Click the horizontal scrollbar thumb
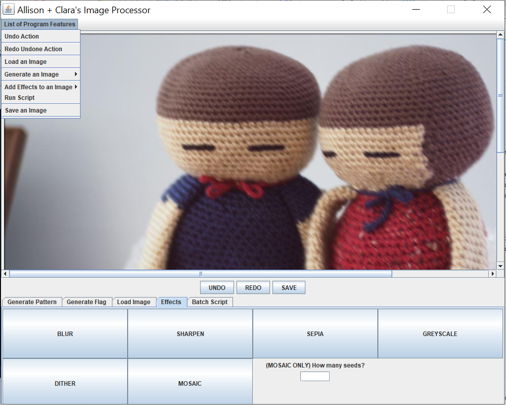This screenshot has width=506, height=405. pyautogui.click(x=200, y=274)
